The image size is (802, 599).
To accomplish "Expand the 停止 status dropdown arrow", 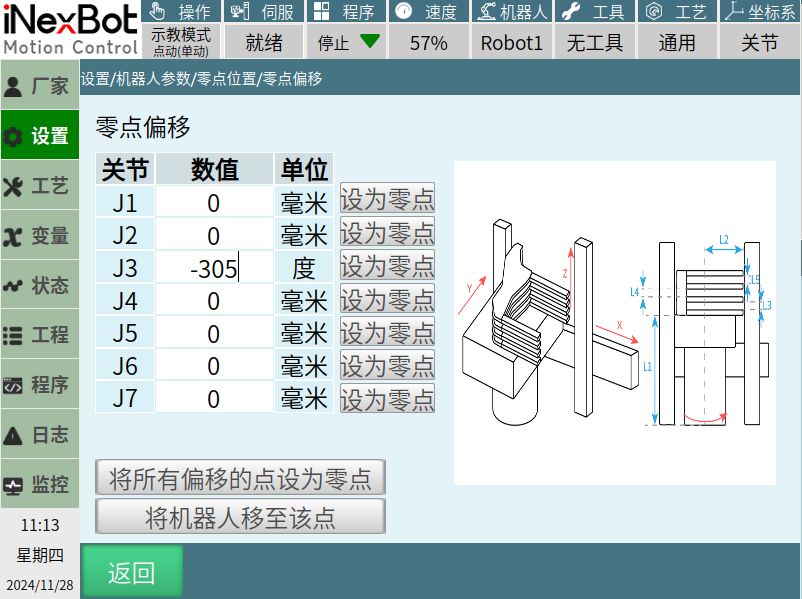I will pos(370,42).
